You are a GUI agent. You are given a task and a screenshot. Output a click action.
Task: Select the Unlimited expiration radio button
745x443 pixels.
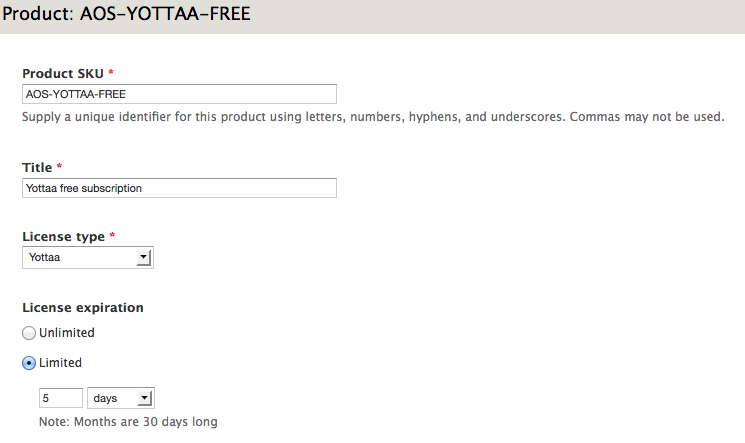(29, 333)
